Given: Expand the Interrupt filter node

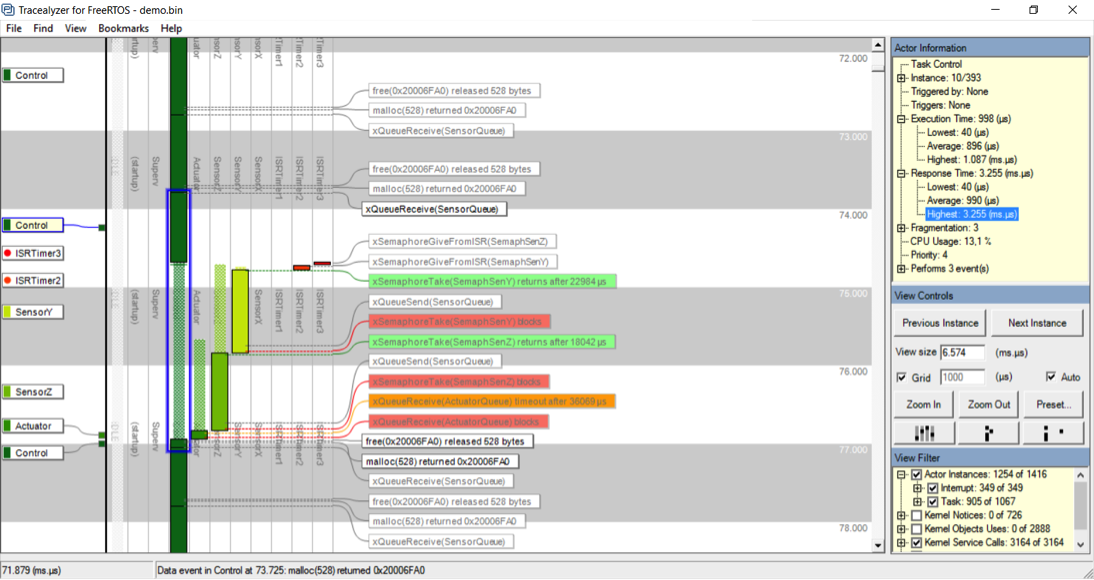Looking at the screenshot, I should (x=917, y=488).
